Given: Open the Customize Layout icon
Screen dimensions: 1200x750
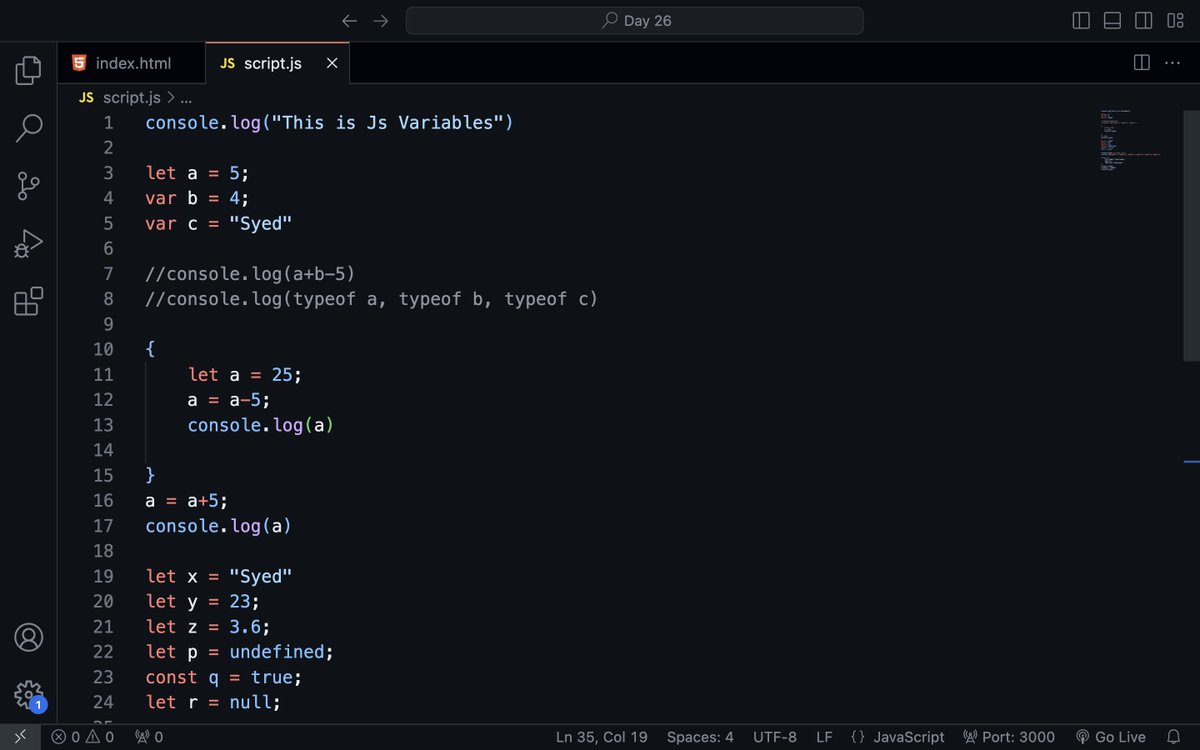Looking at the screenshot, I should pyautogui.click(x=1175, y=21).
